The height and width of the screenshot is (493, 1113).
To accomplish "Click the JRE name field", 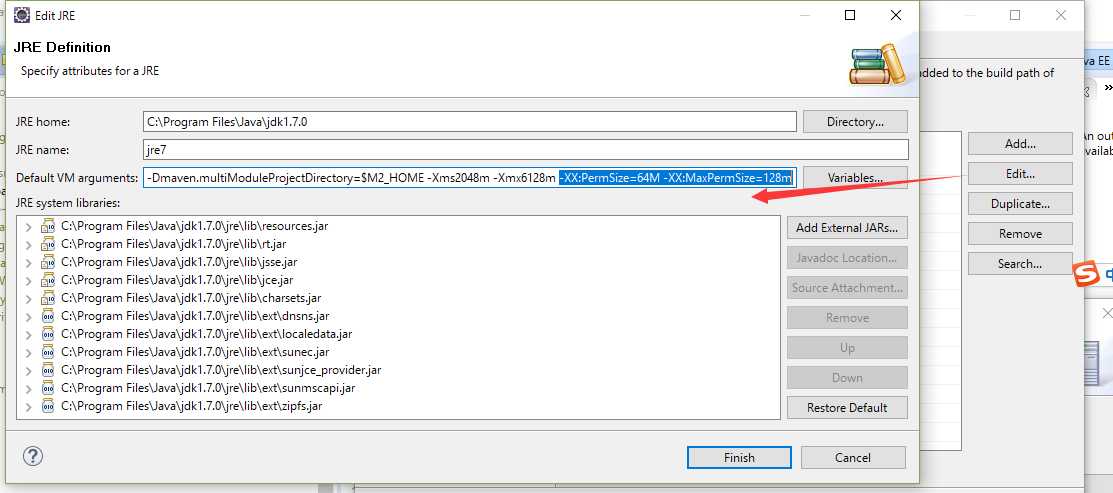I will (x=525, y=150).
